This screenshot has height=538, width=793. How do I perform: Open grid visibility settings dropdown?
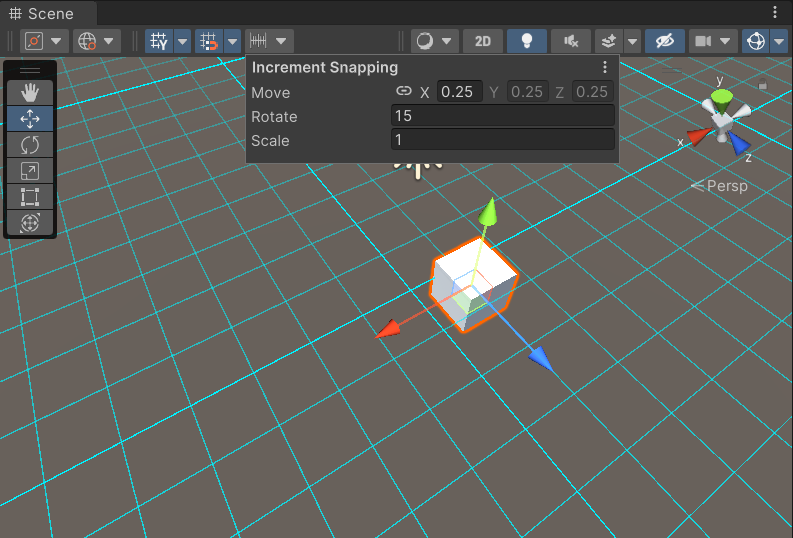[x=183, y=41]
